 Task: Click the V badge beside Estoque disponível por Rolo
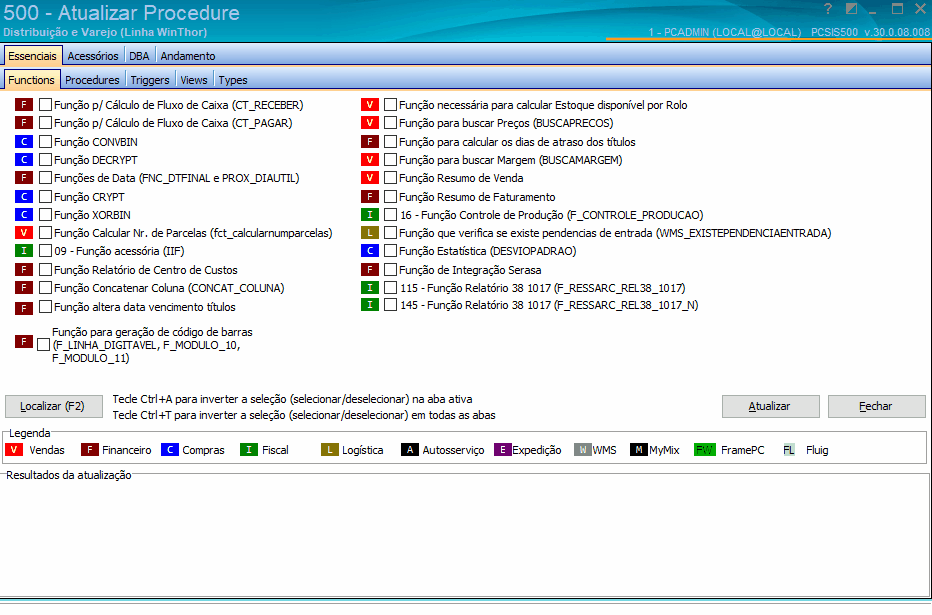pos(370,105)
